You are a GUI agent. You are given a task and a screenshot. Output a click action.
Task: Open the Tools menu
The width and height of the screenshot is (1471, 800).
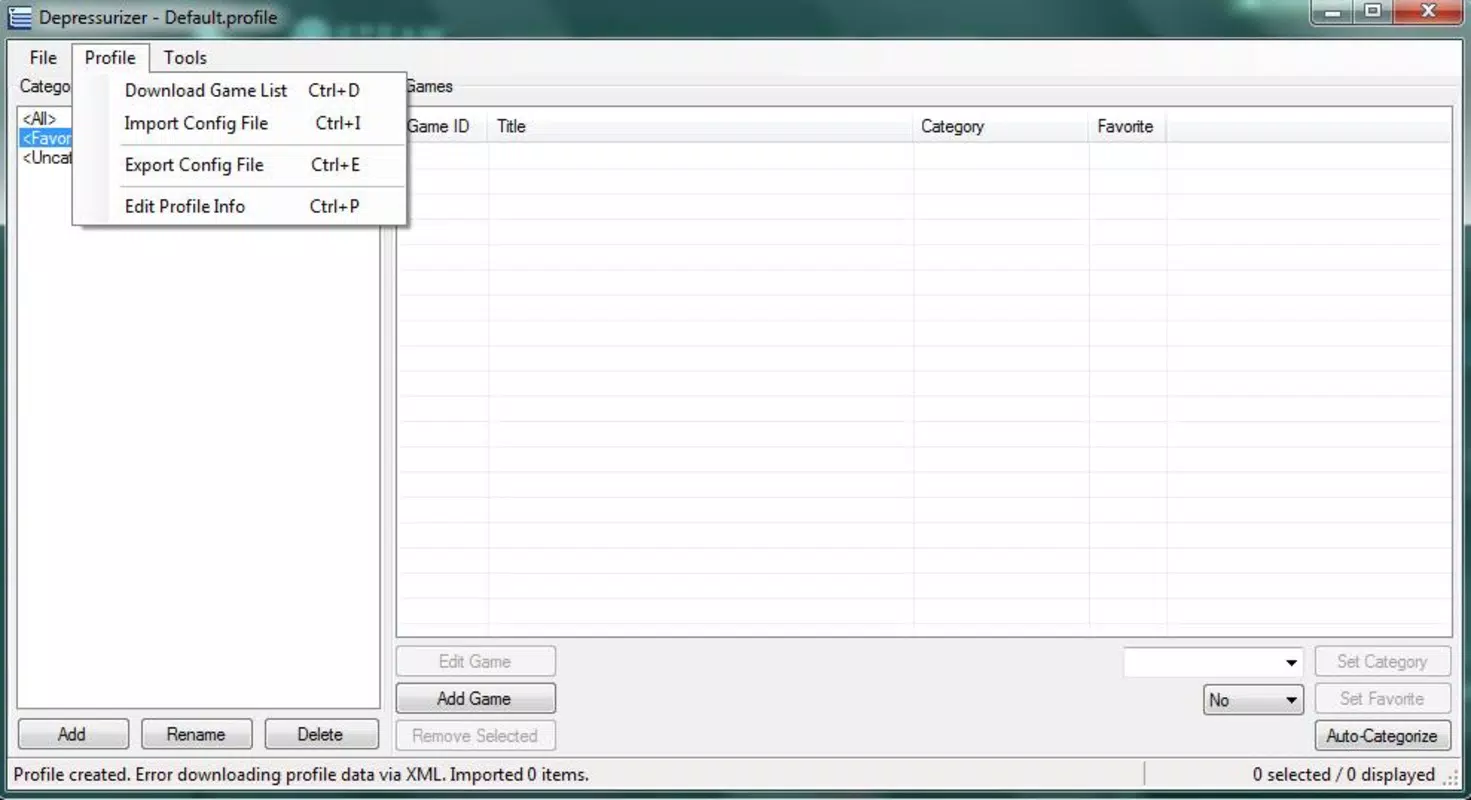185,57
